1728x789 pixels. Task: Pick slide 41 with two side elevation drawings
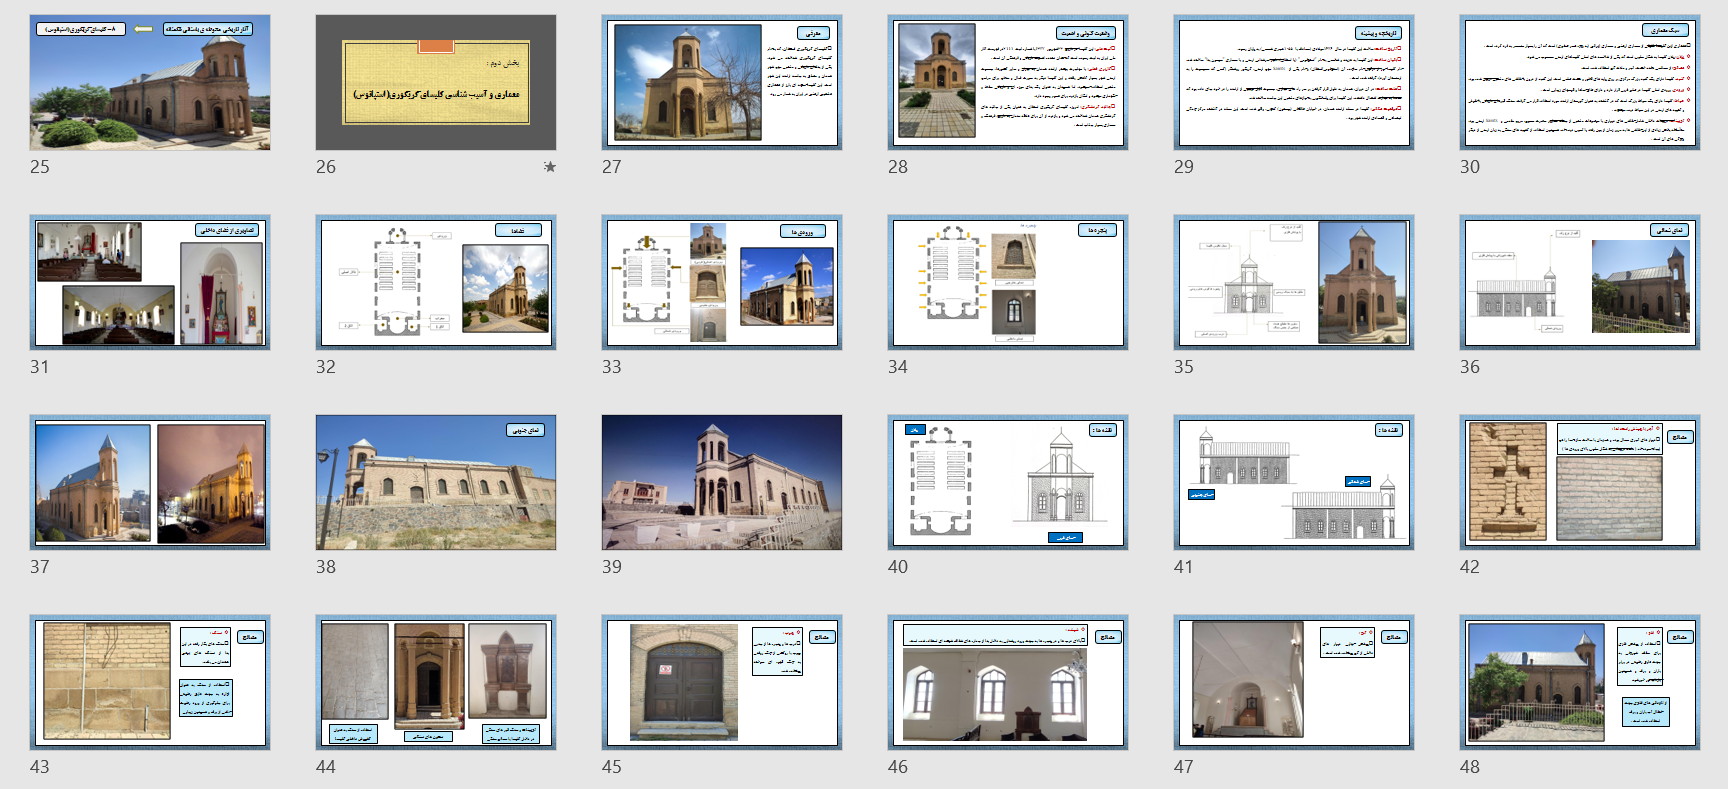pos(1294,483)
